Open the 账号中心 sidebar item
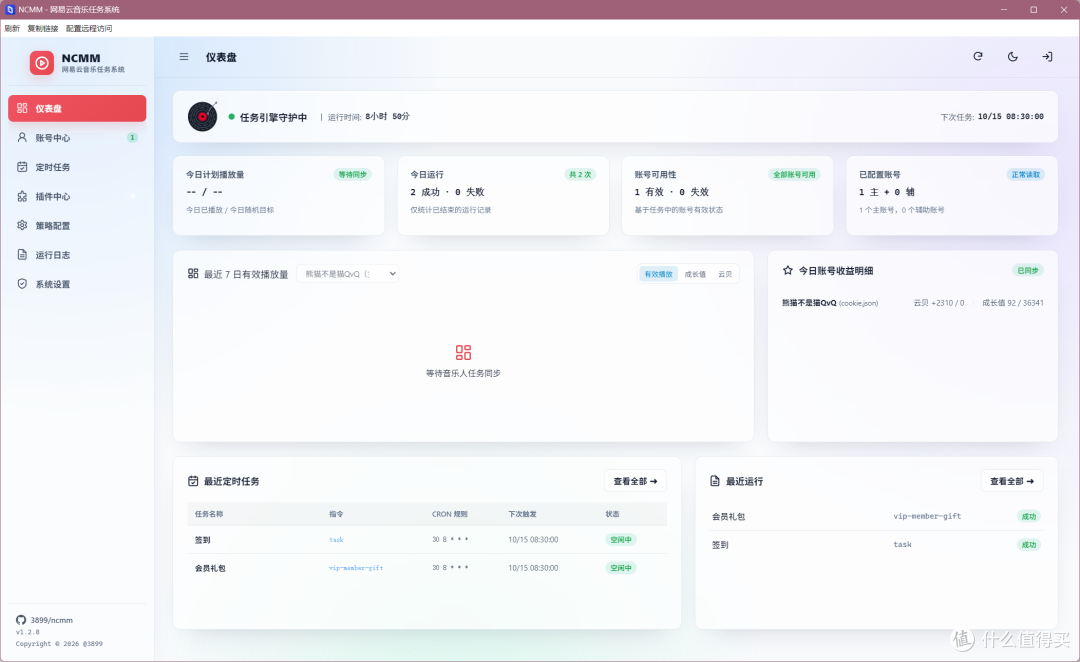 click(x=77, y=138)
